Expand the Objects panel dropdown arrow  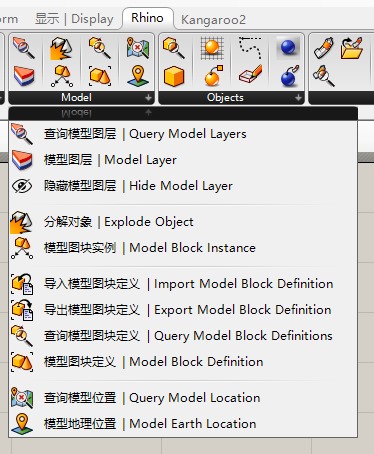[298, 98]
